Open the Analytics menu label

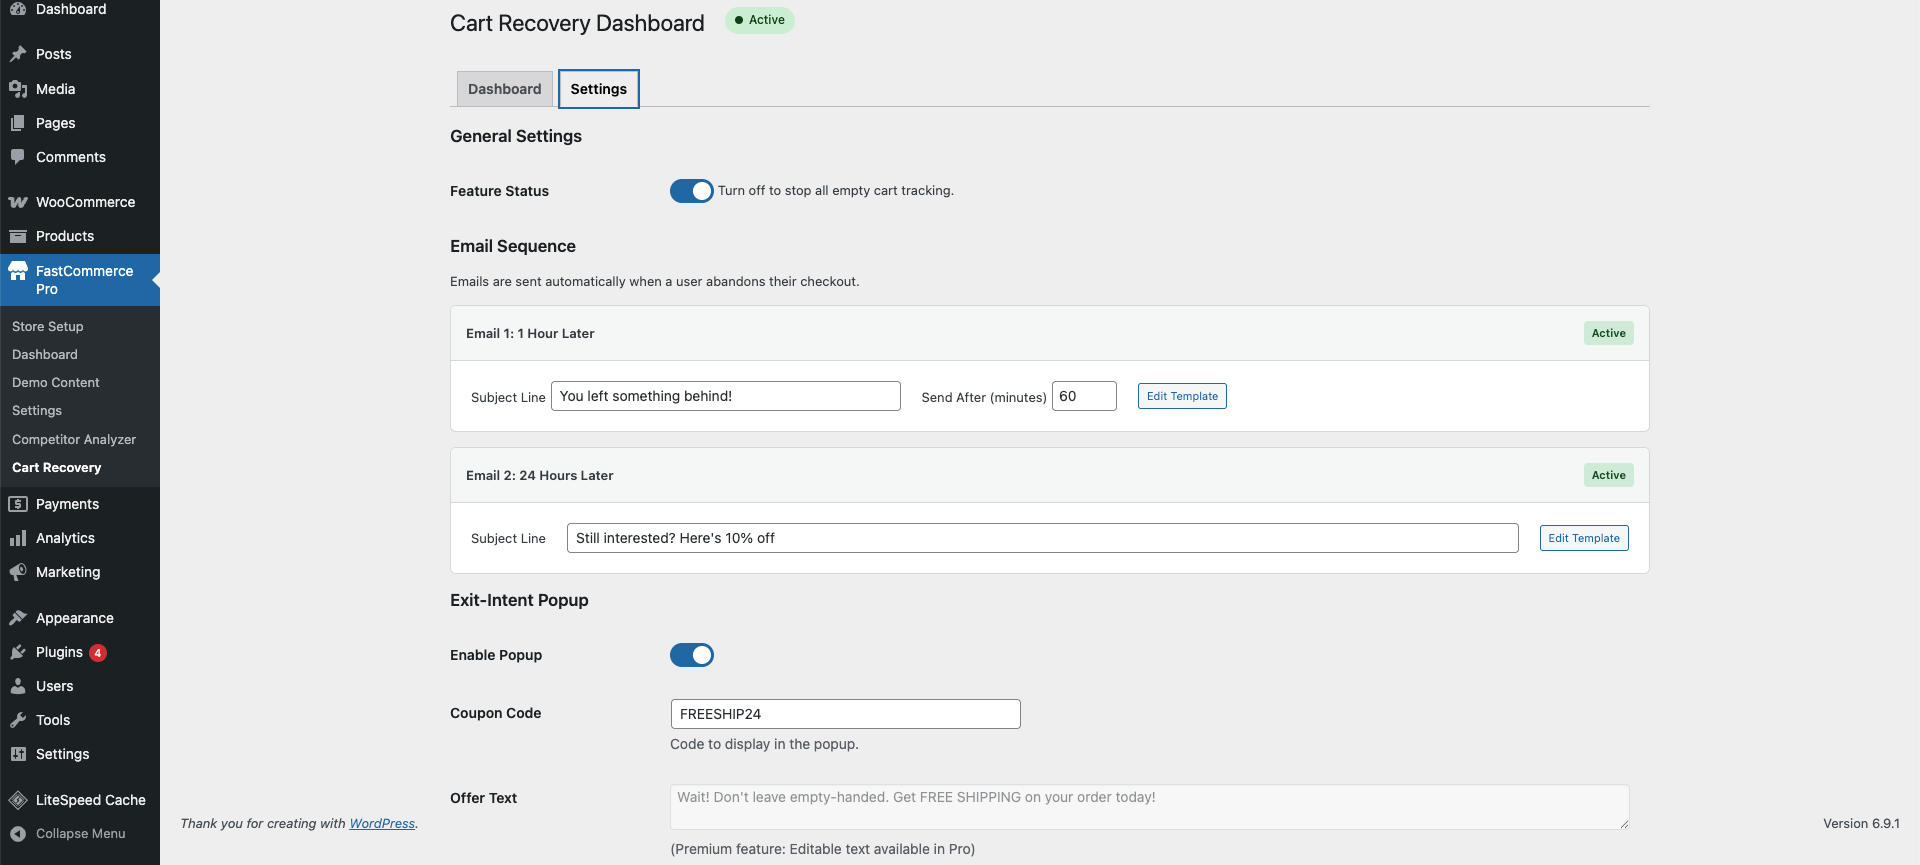[66, 538]
